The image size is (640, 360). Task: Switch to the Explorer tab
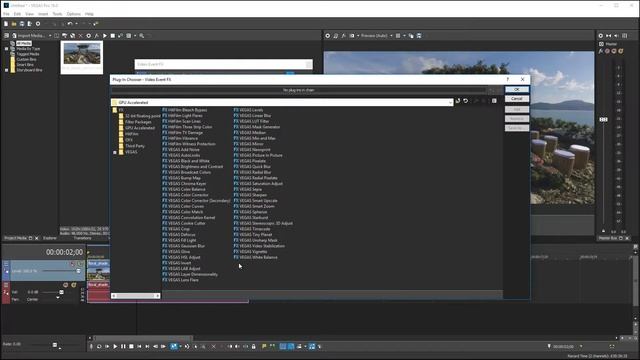point(50,238)
